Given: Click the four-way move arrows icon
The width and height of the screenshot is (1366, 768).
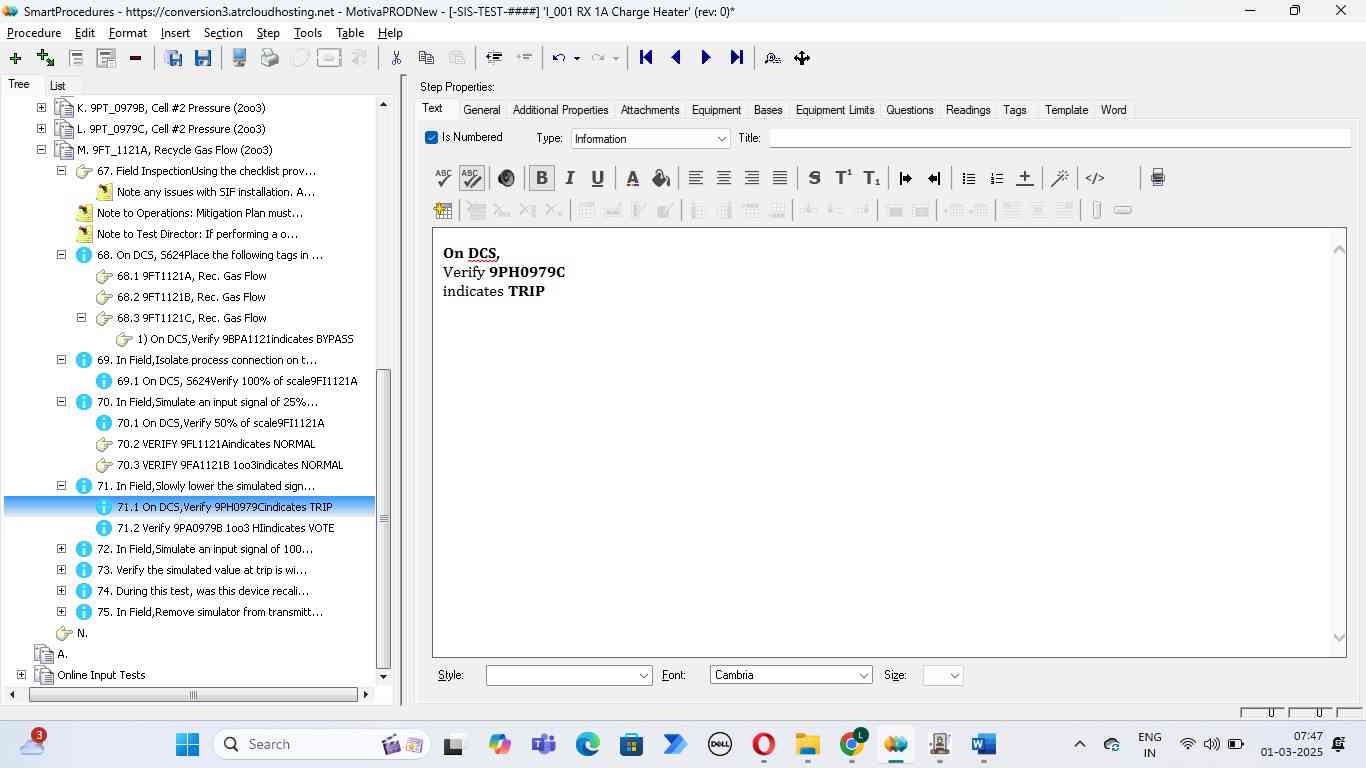Looking at the screenshot, I should [802, 58].
